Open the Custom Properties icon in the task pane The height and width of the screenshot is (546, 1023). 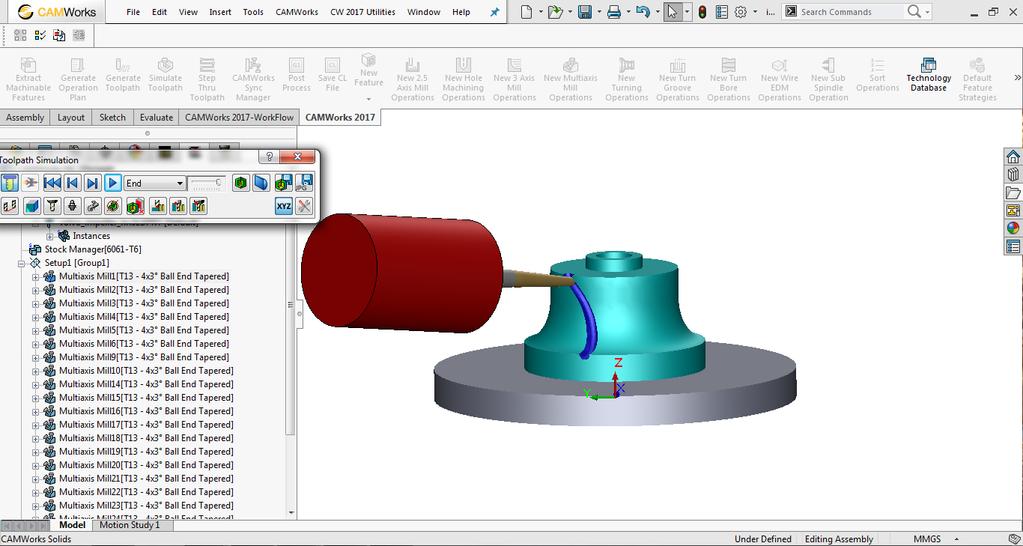(1013, 247)
